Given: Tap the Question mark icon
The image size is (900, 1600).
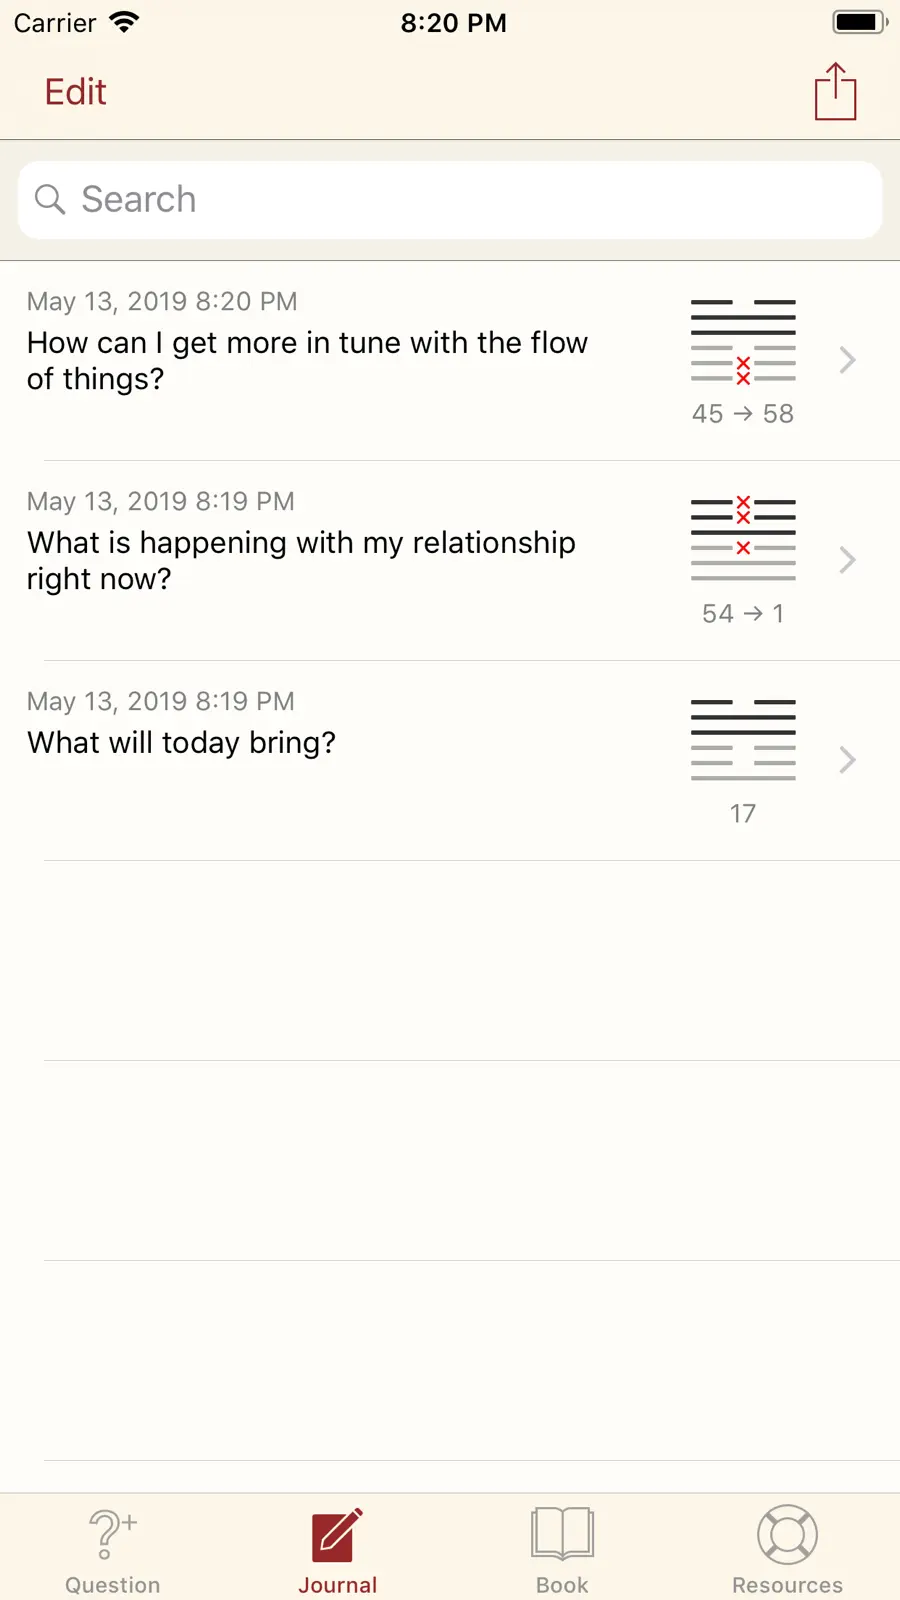Looking at the screenshot, I should (x=113, y=1535).
